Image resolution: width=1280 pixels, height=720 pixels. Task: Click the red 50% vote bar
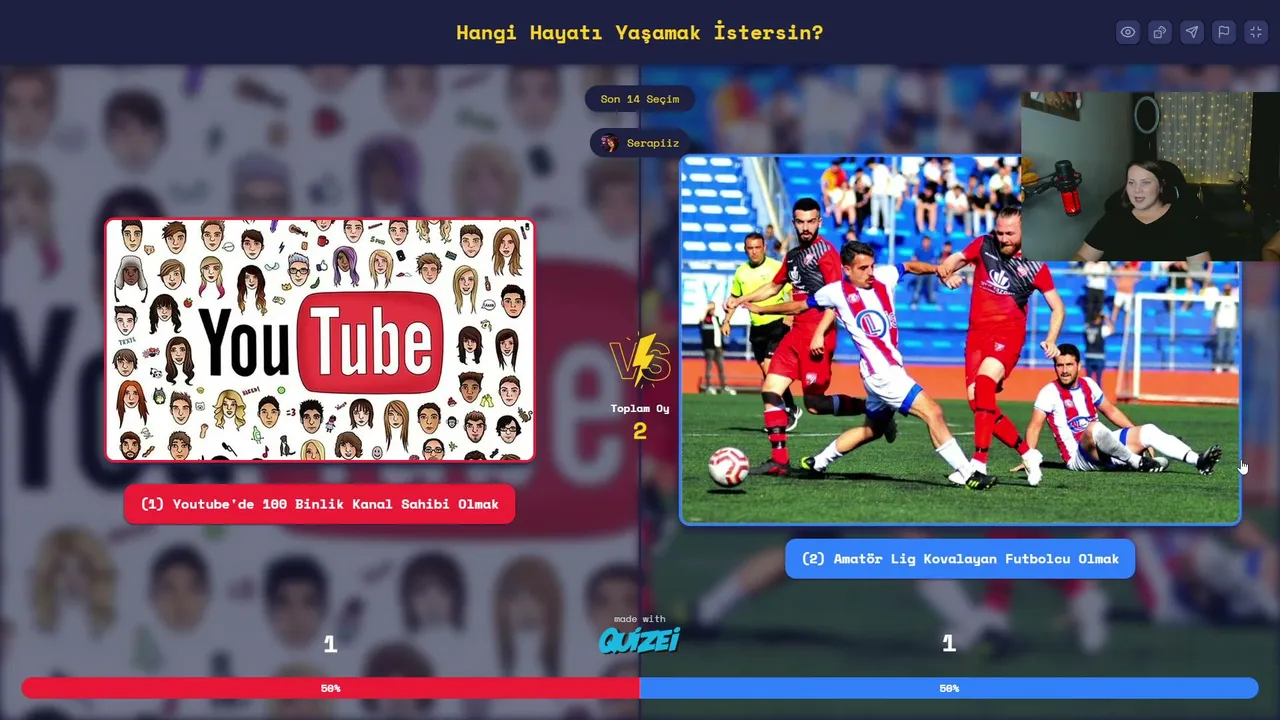coord(330,688)
